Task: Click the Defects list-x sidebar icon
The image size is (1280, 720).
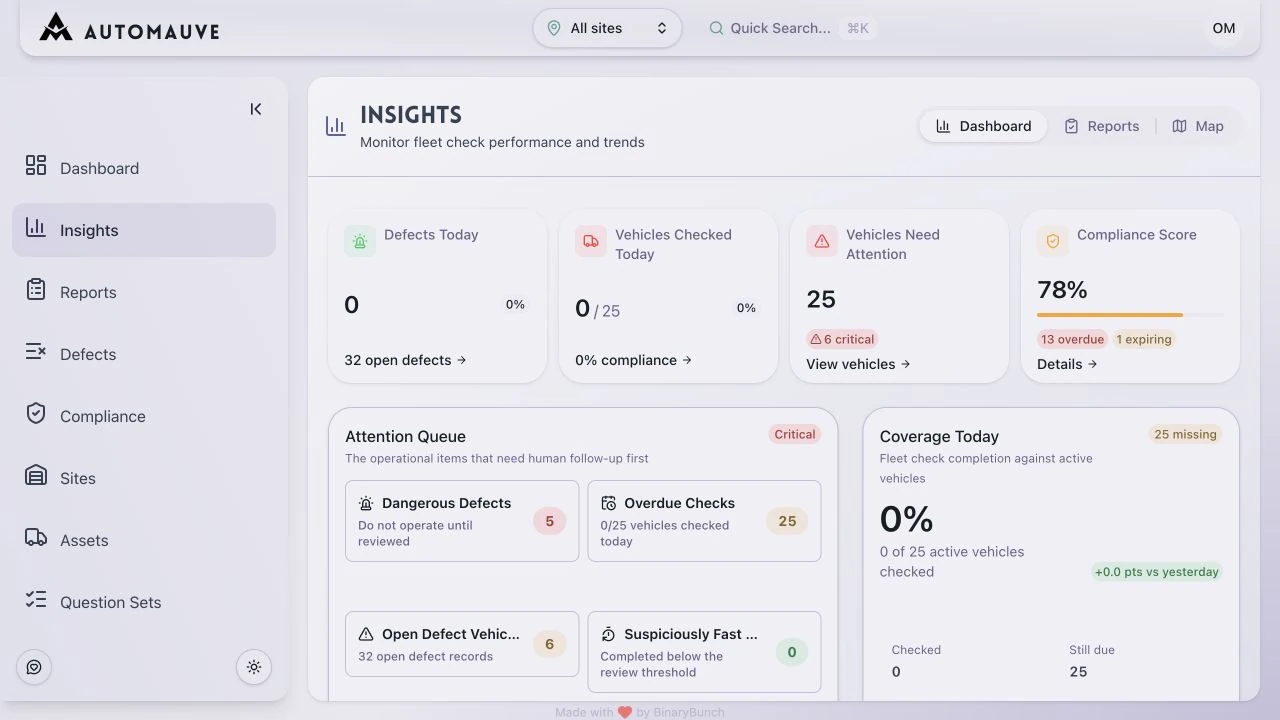Action: pos(36,351)
